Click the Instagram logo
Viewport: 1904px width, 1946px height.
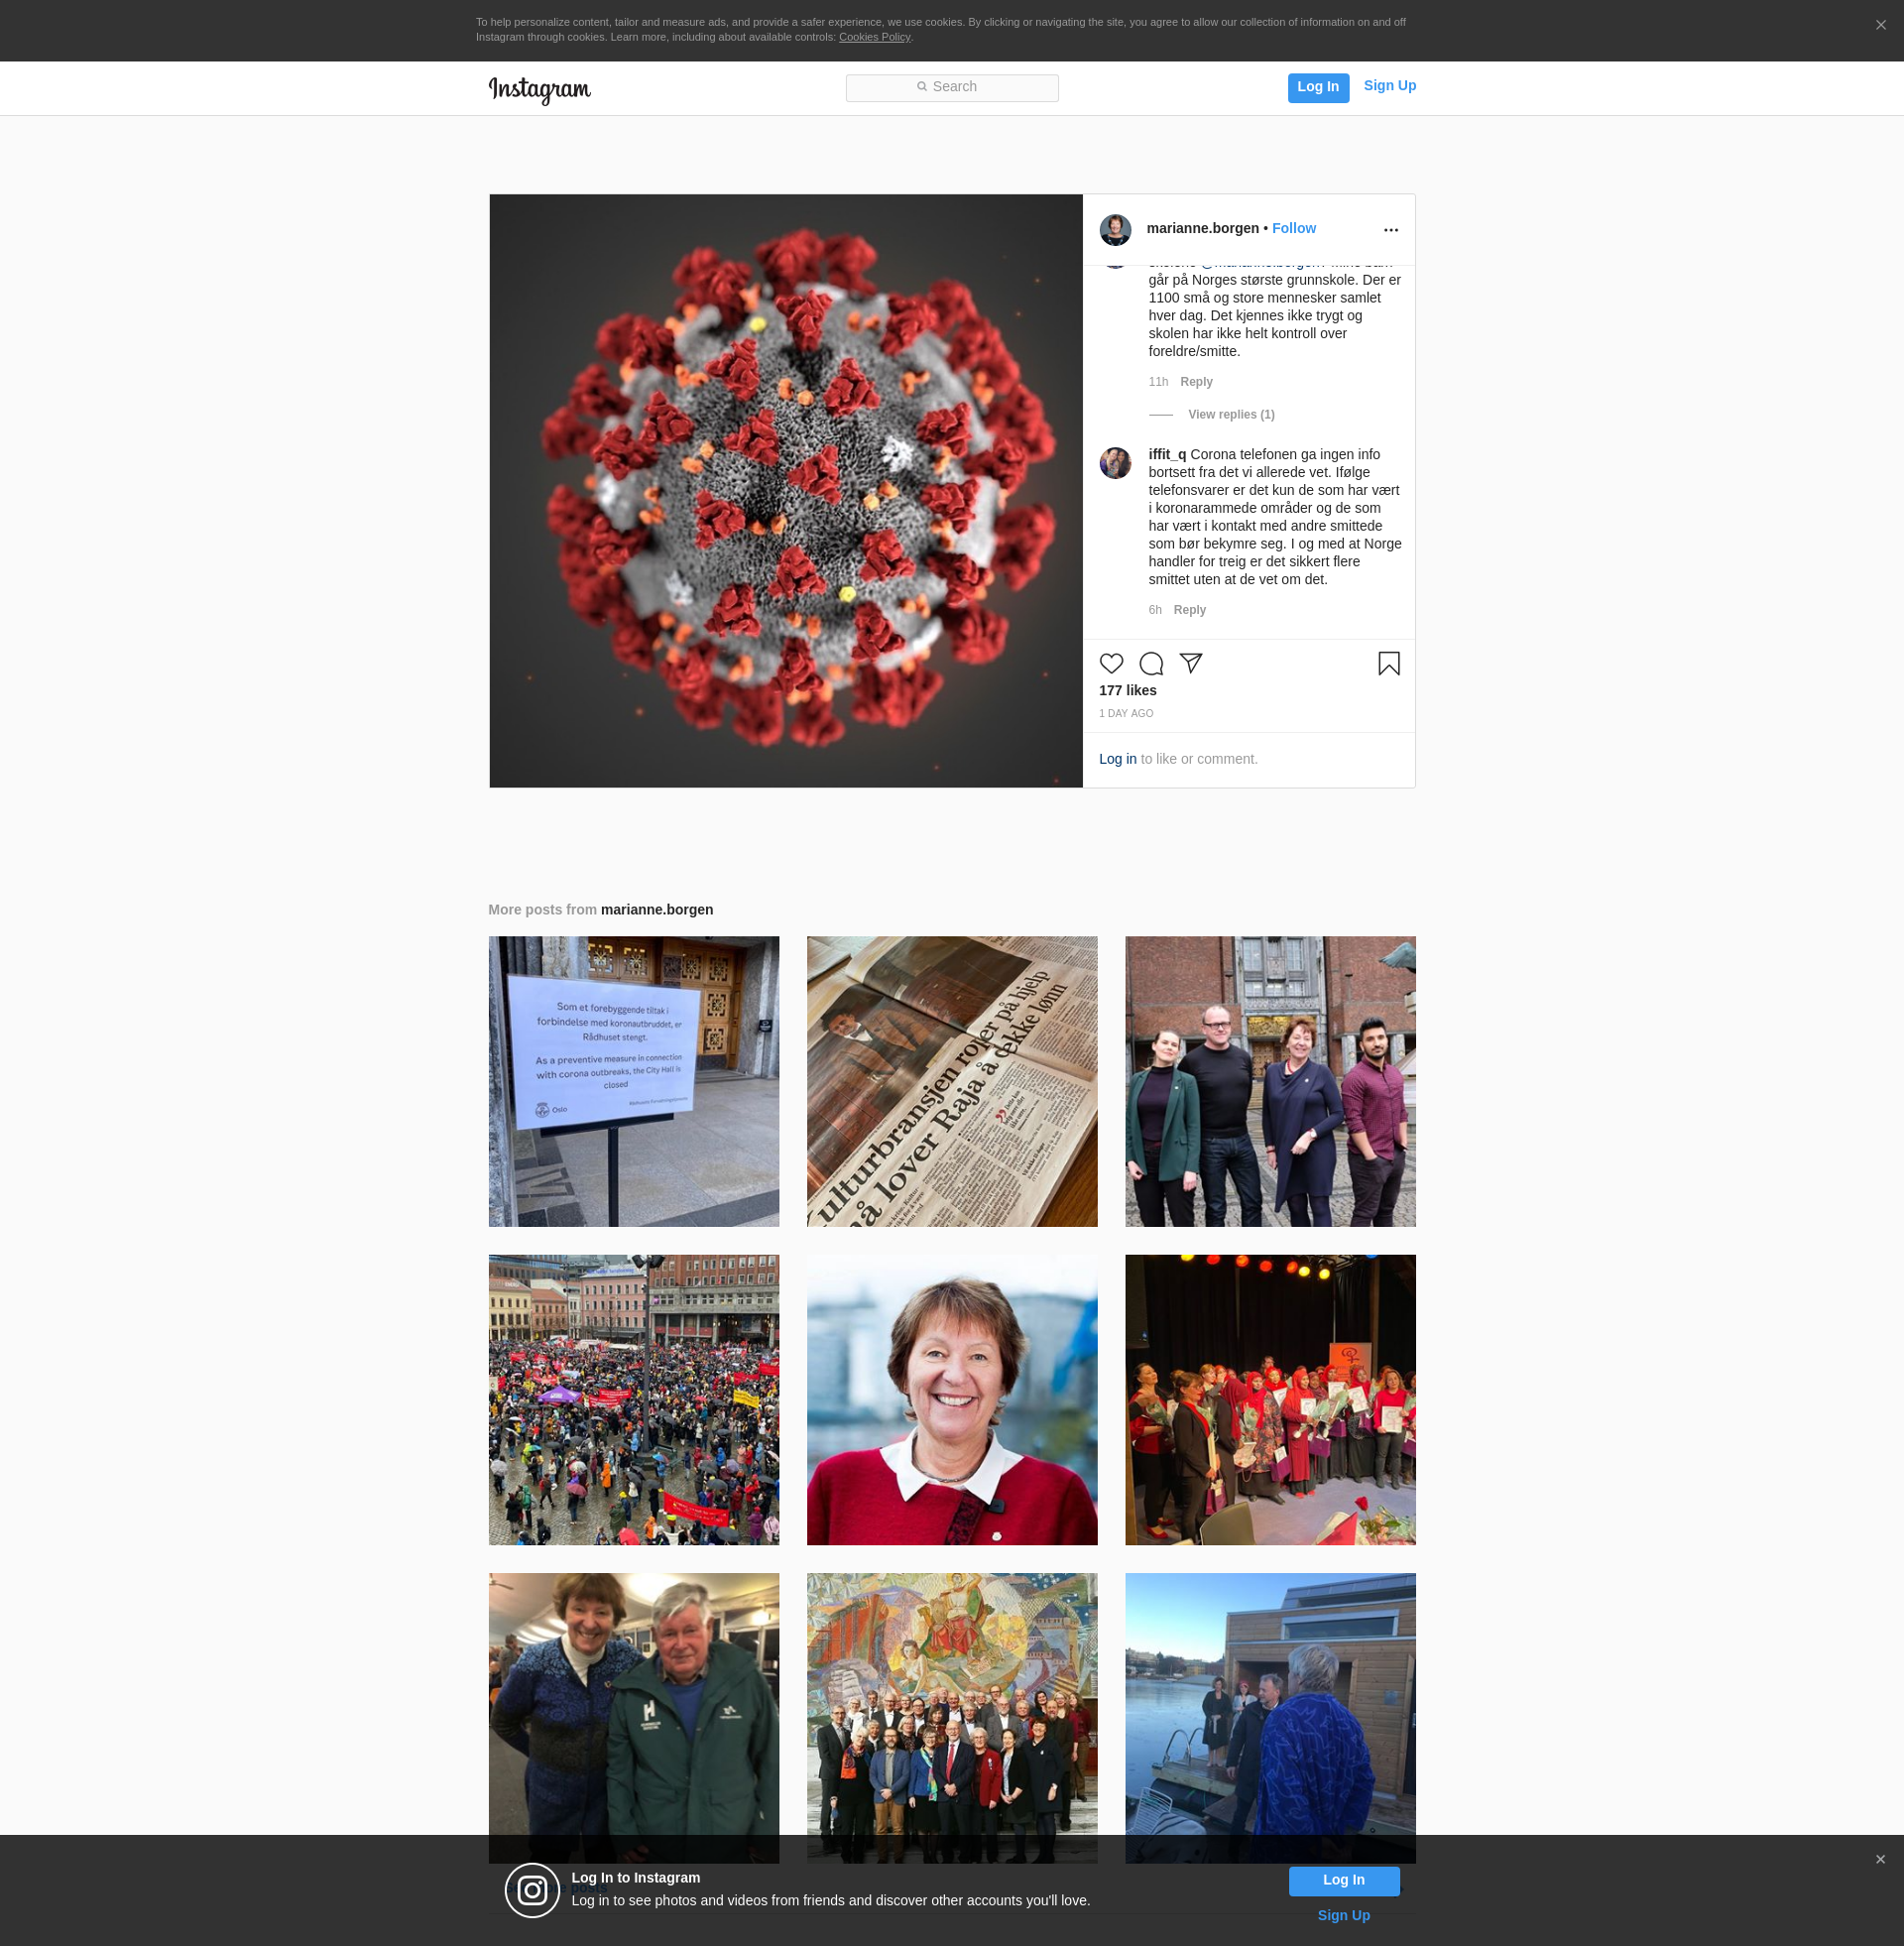point(539,89)
